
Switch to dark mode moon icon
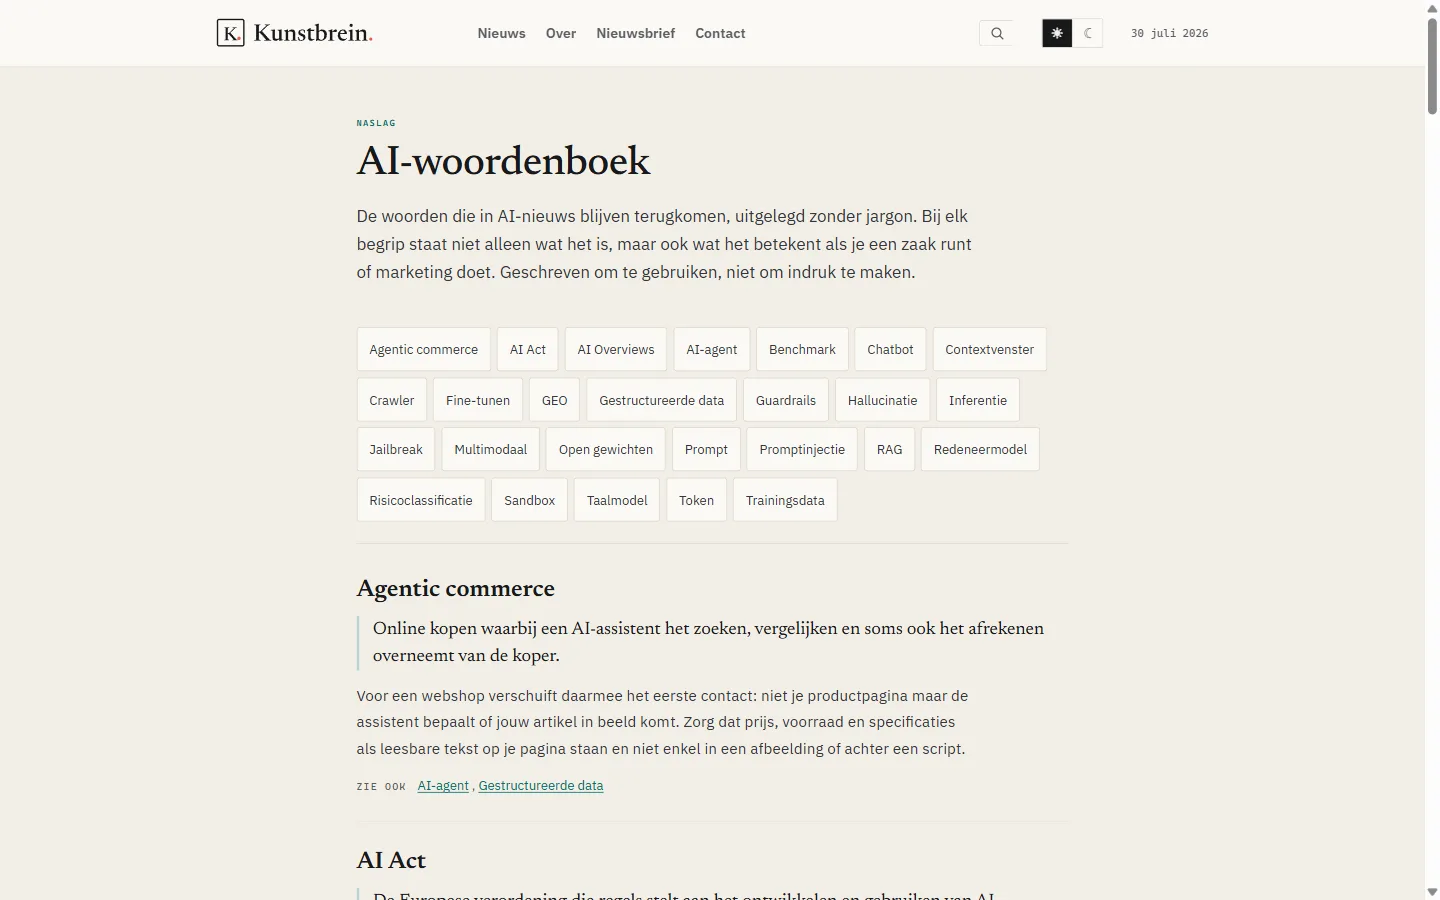point(1088,33)
